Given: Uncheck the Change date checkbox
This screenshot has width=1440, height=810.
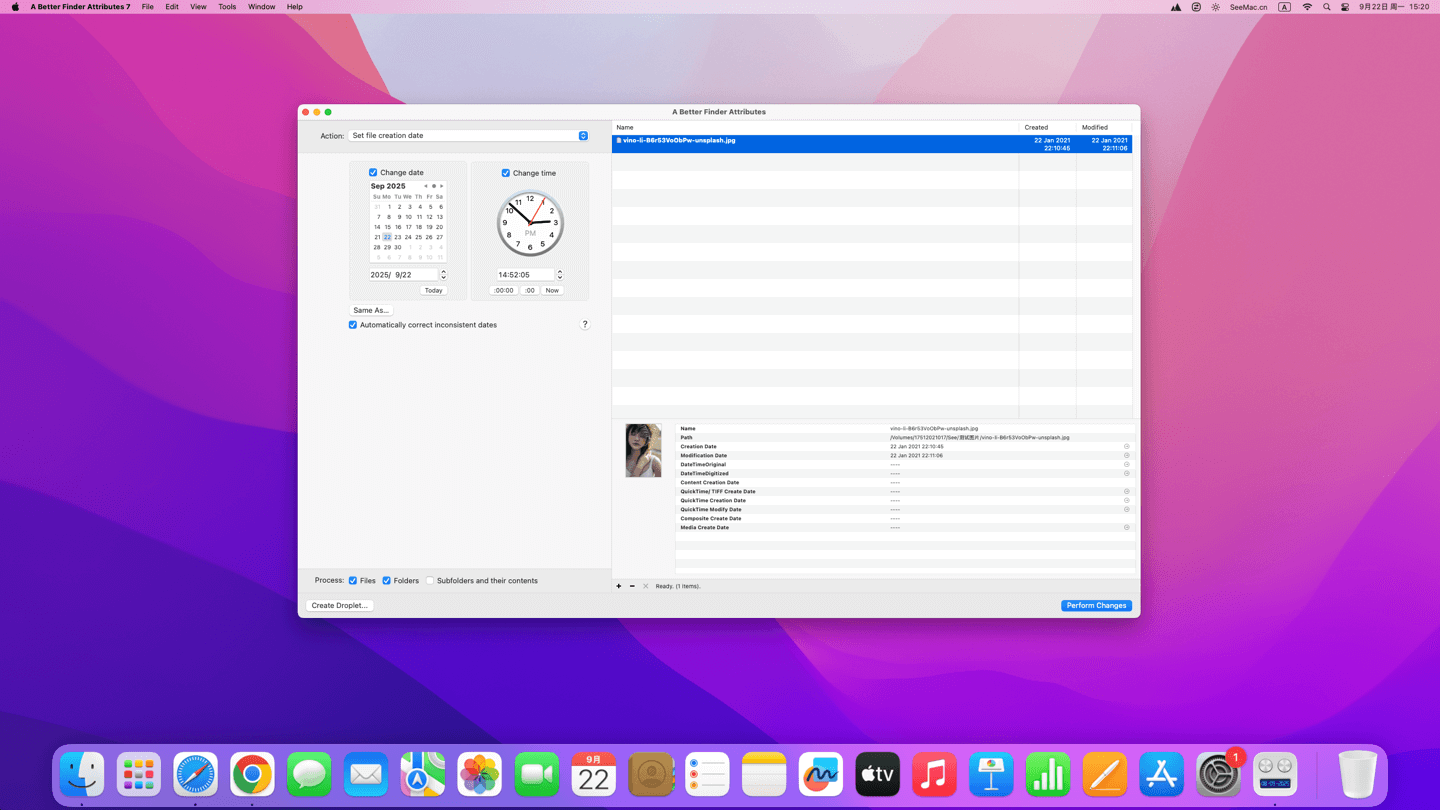Looking at the screenshot, I should 374,173.
